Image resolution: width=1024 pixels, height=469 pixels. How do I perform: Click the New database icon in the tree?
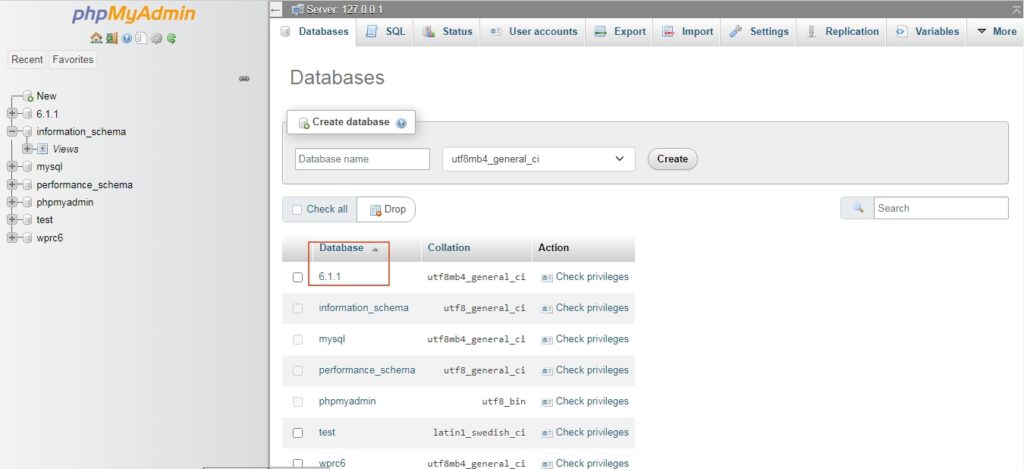[27, 96]
